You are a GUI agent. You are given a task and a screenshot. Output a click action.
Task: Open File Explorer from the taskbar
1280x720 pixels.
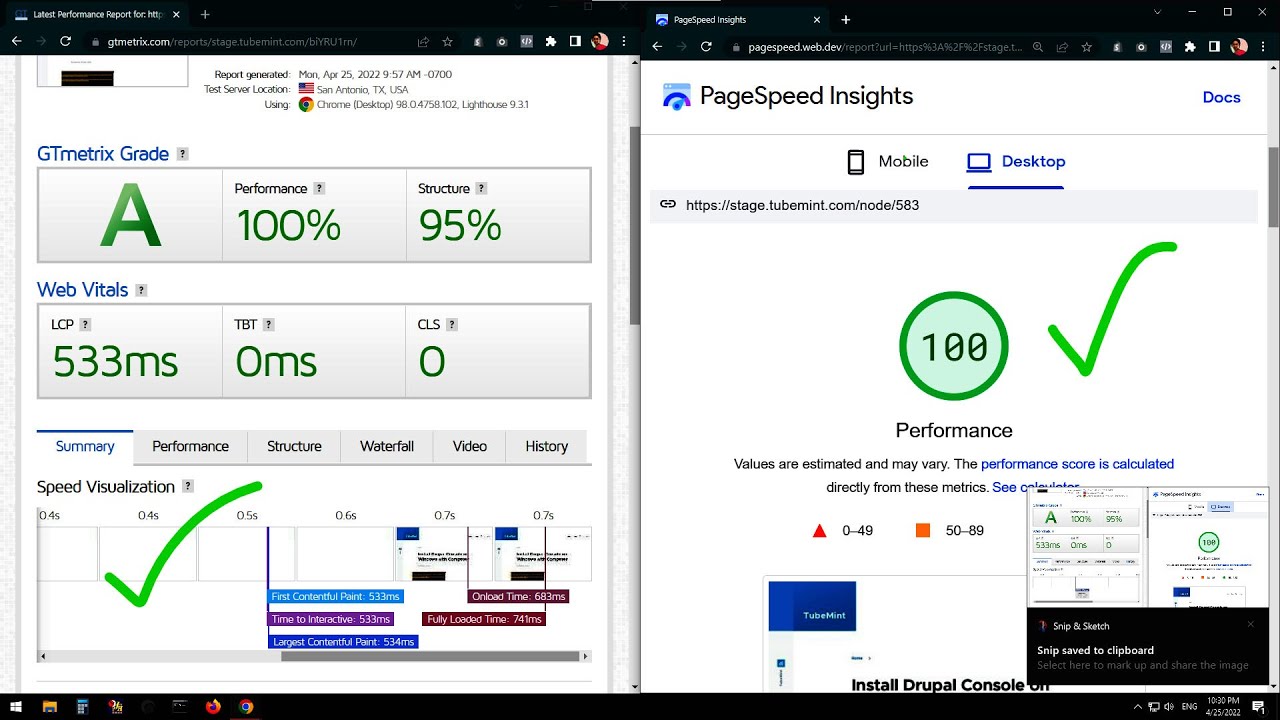pos(49,707)
